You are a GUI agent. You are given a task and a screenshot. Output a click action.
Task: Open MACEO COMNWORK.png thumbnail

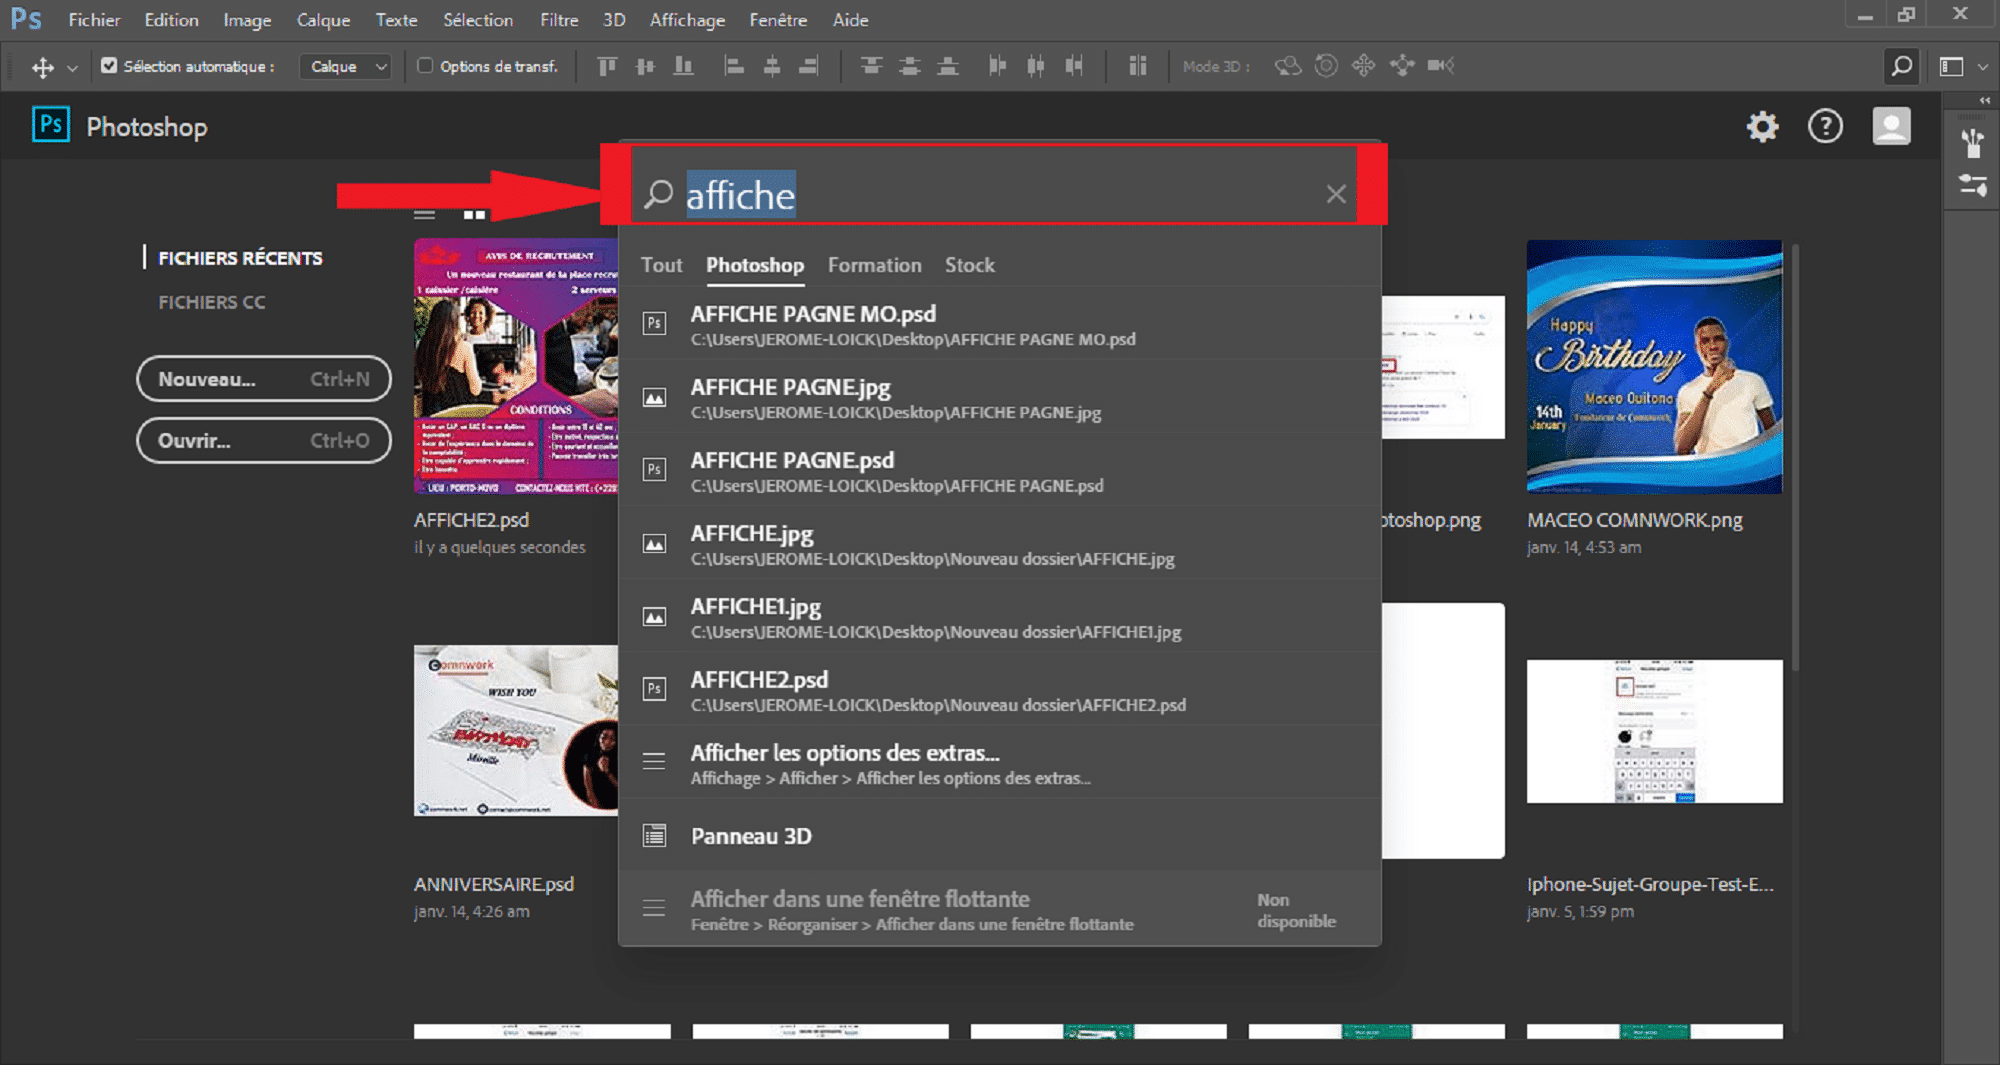pos(1654,366)
